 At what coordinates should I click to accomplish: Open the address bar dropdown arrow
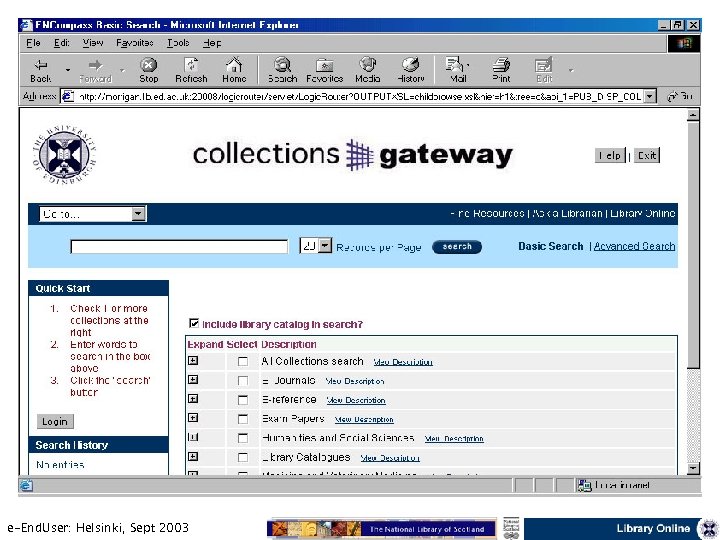click(650, 96)
